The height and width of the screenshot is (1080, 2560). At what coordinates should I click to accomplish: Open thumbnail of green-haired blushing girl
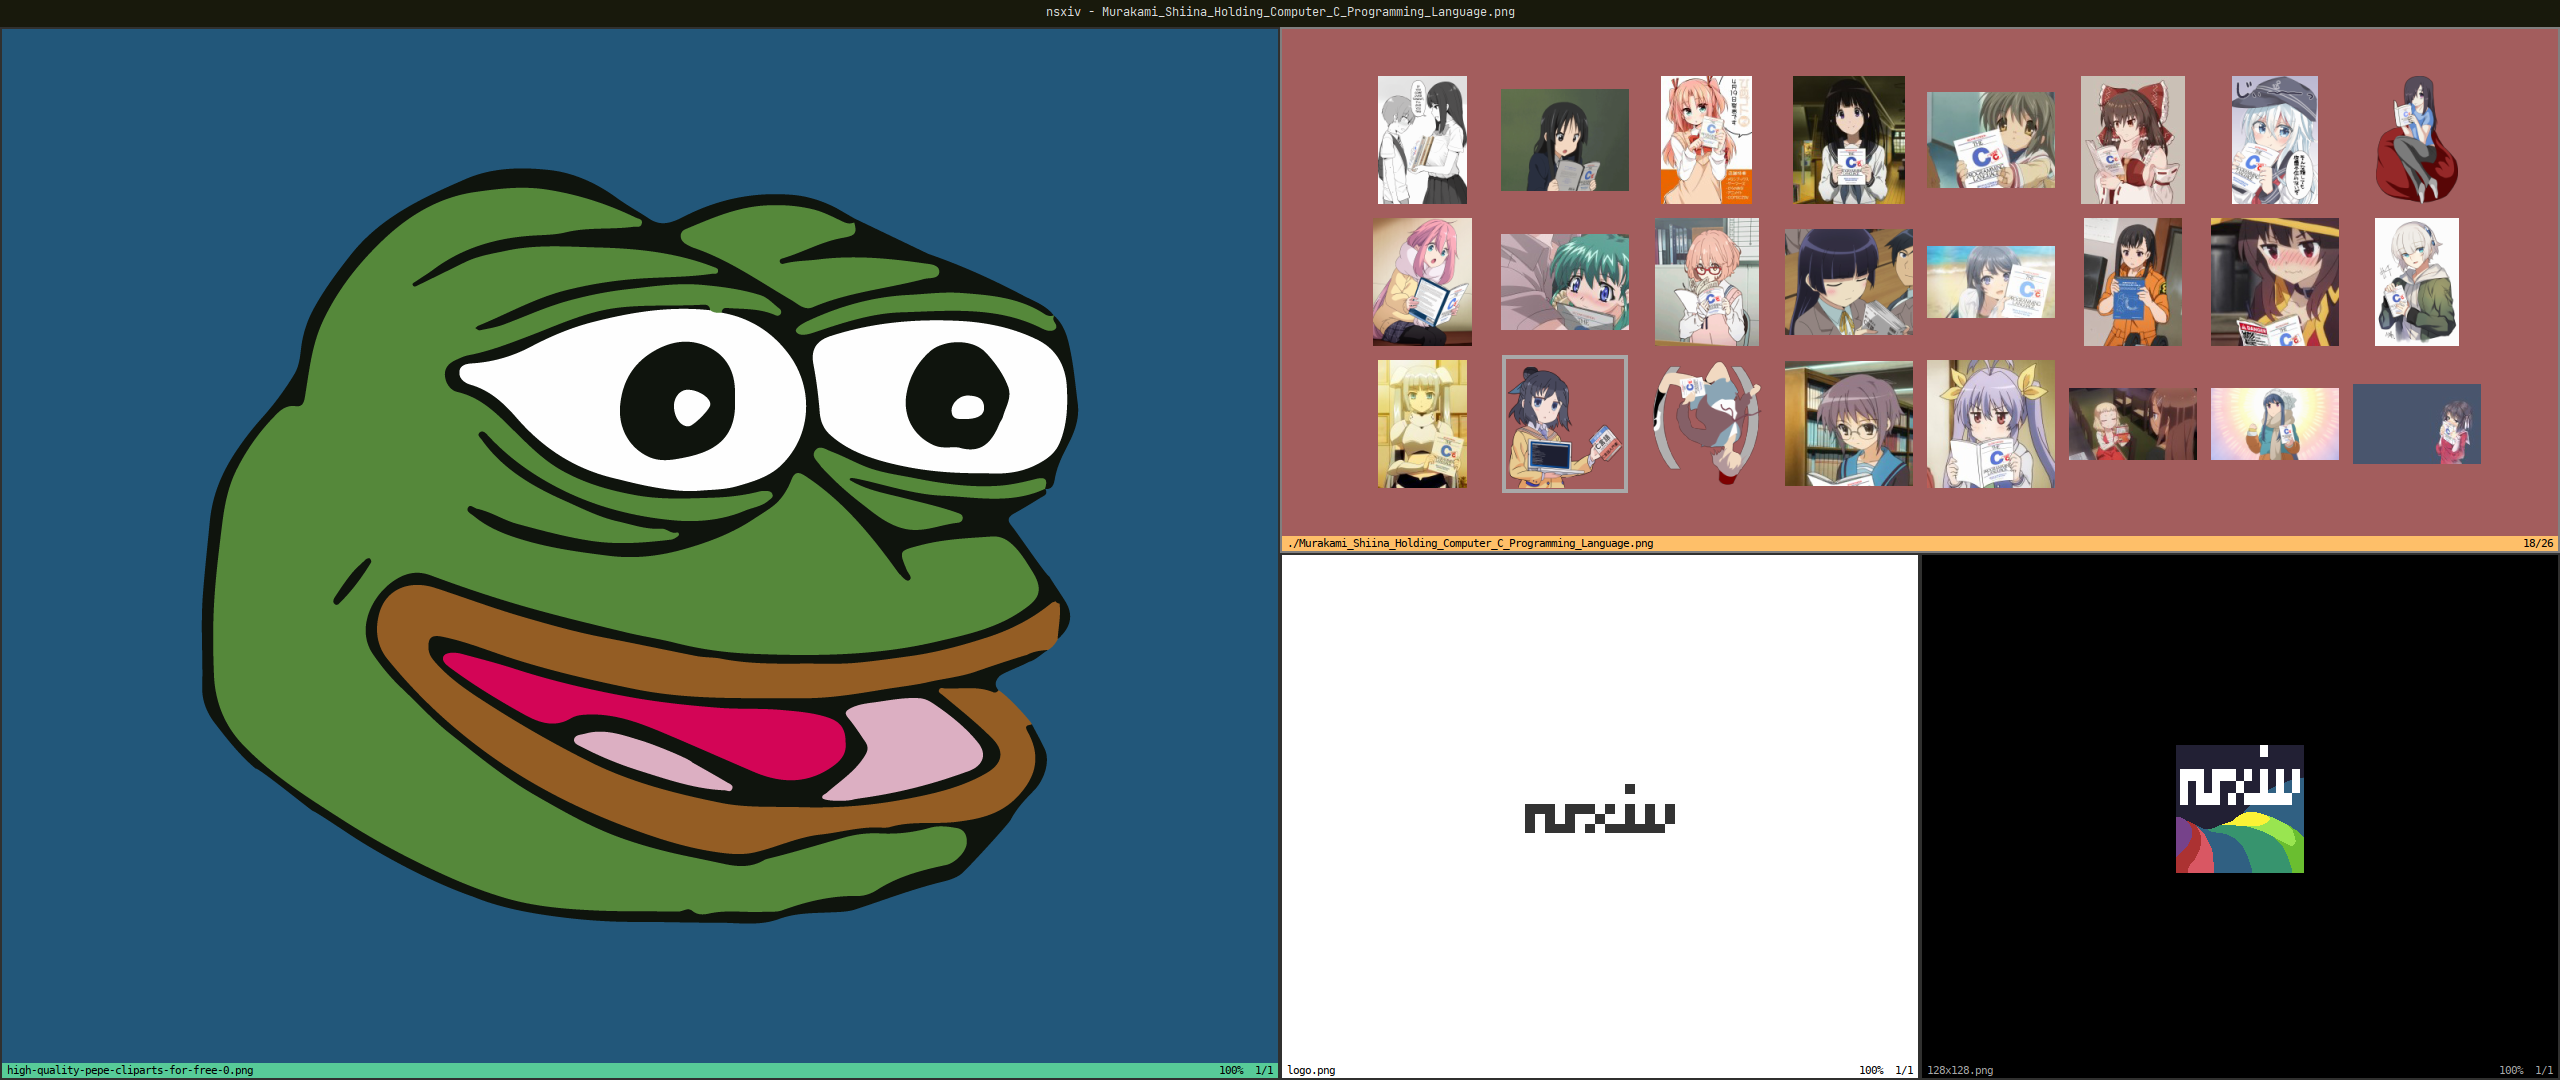pos(1564,282)
